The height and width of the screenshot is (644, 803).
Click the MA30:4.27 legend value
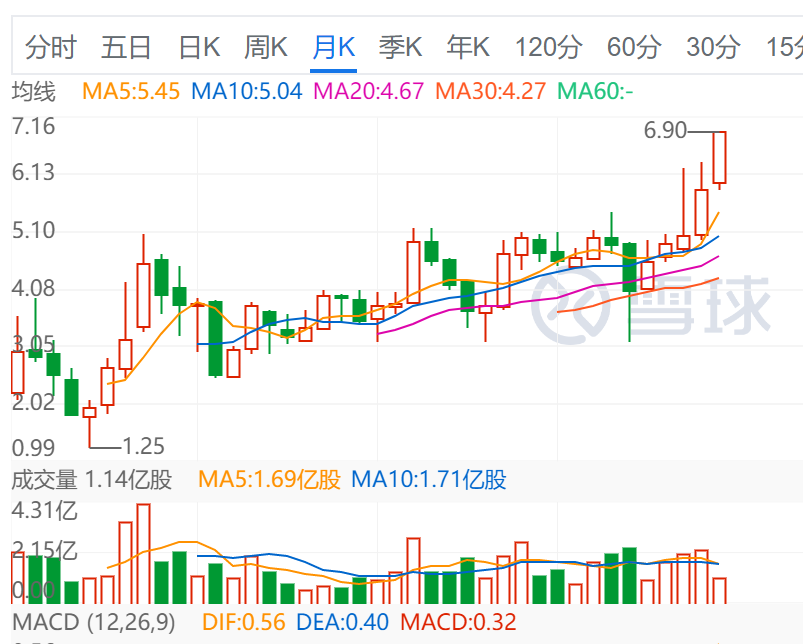pyautogui.click(x=490, y=92)
